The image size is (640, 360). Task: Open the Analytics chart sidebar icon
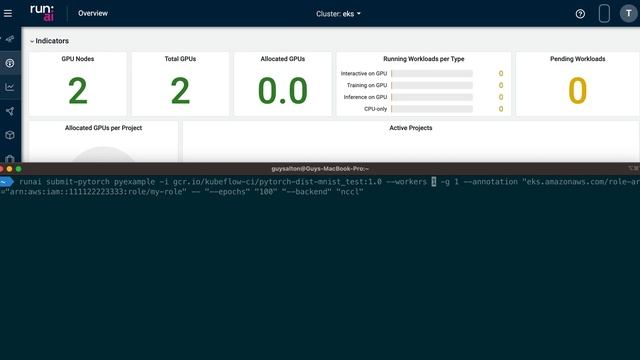click(x=10, y=87)
